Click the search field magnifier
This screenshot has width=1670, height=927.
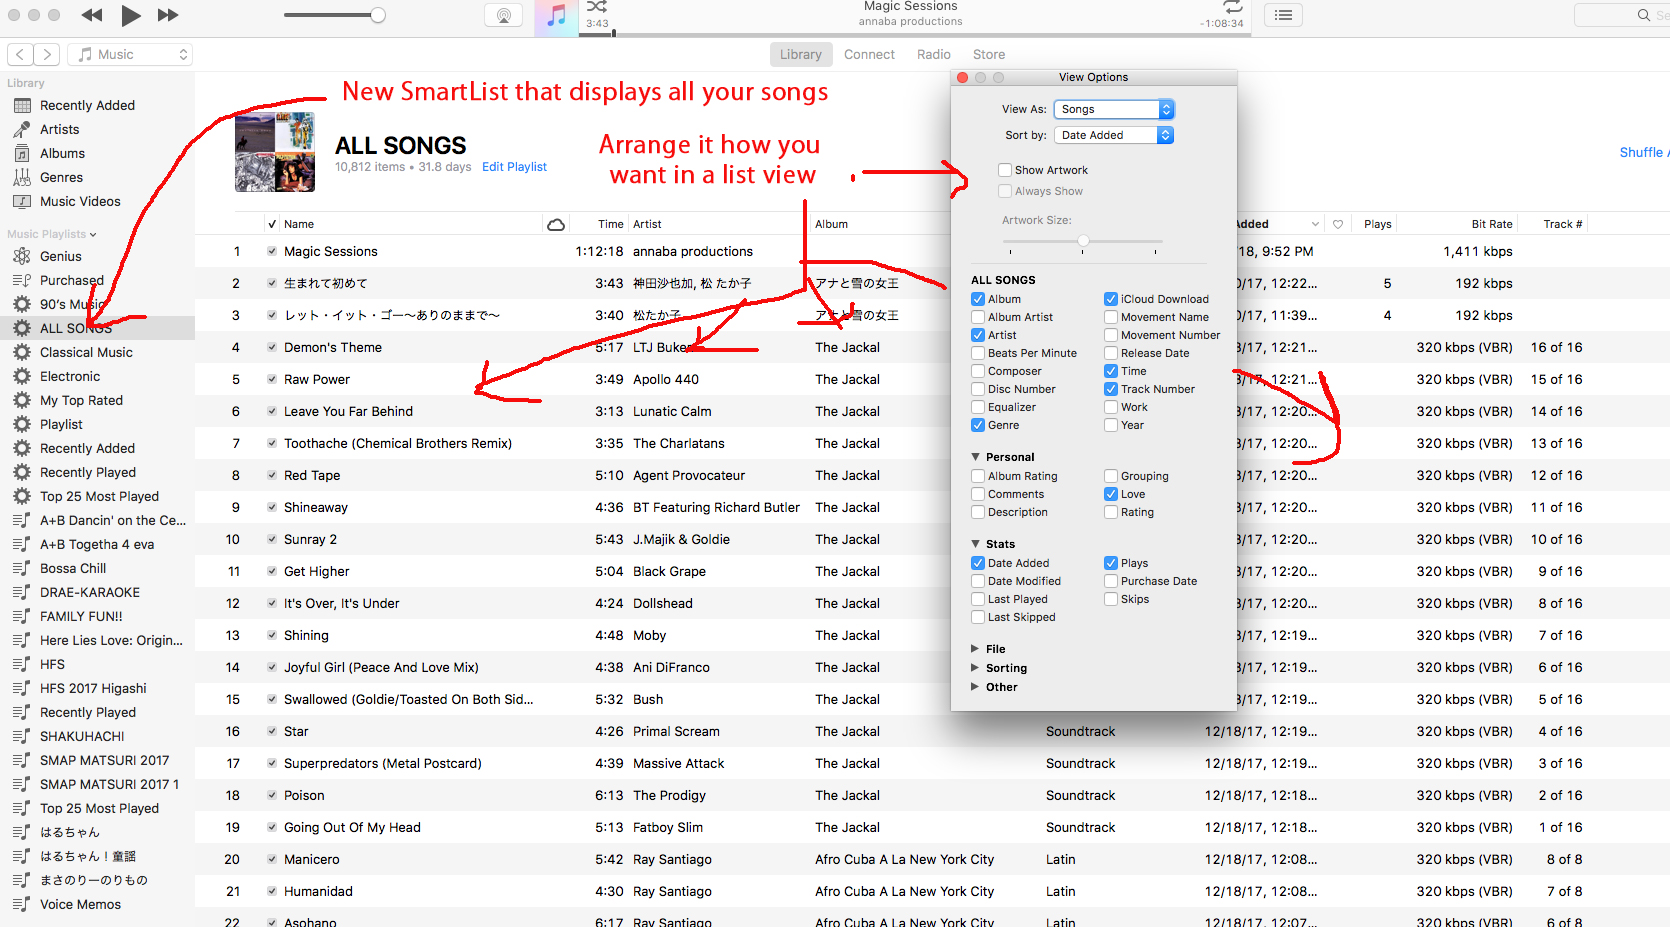tap(1644, 15)
